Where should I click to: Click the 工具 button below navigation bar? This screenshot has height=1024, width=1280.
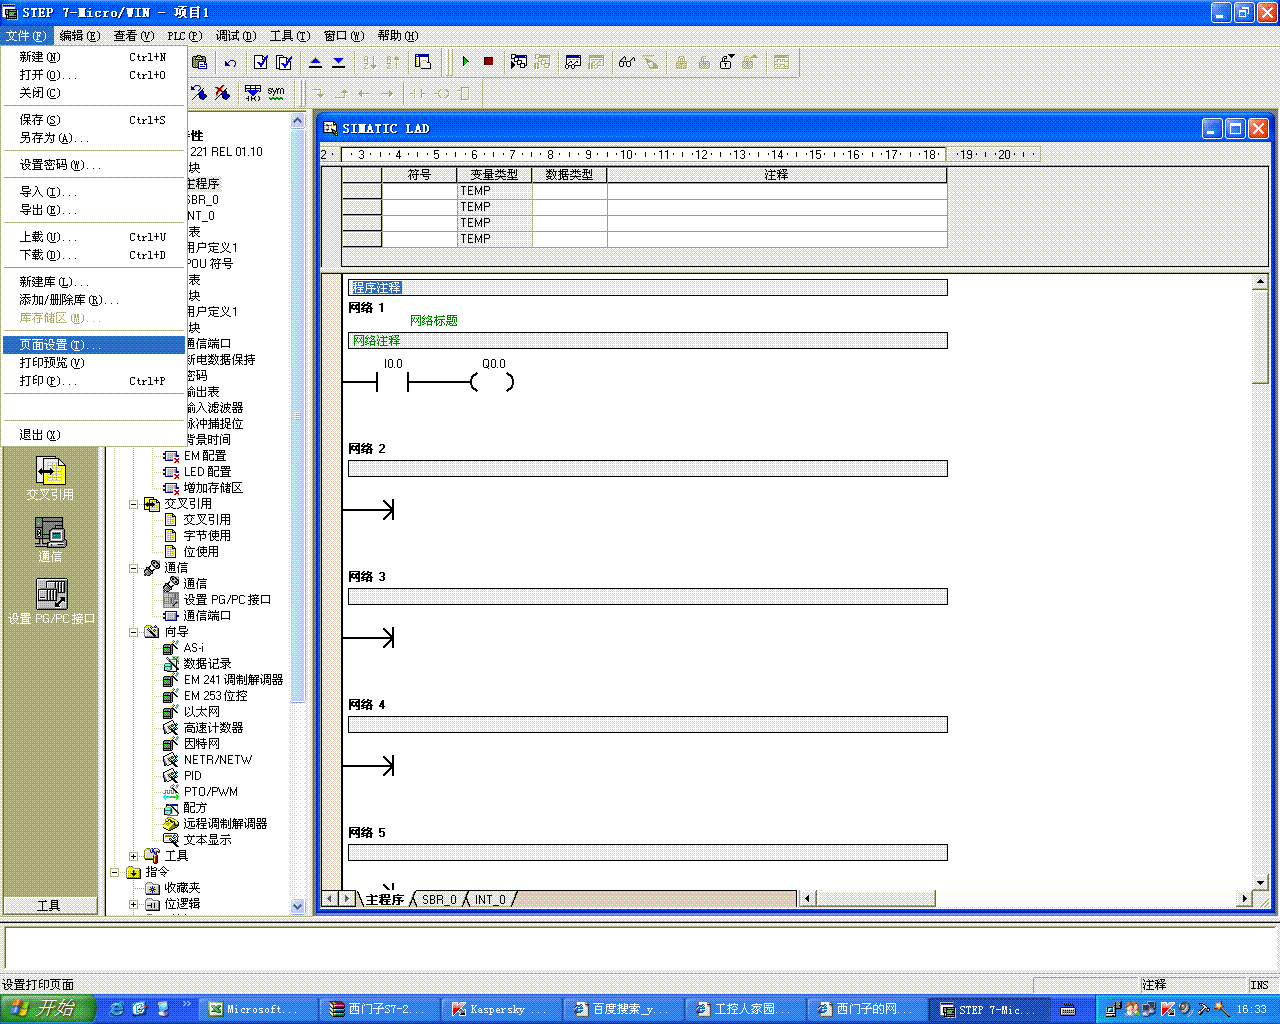(49, 906)
